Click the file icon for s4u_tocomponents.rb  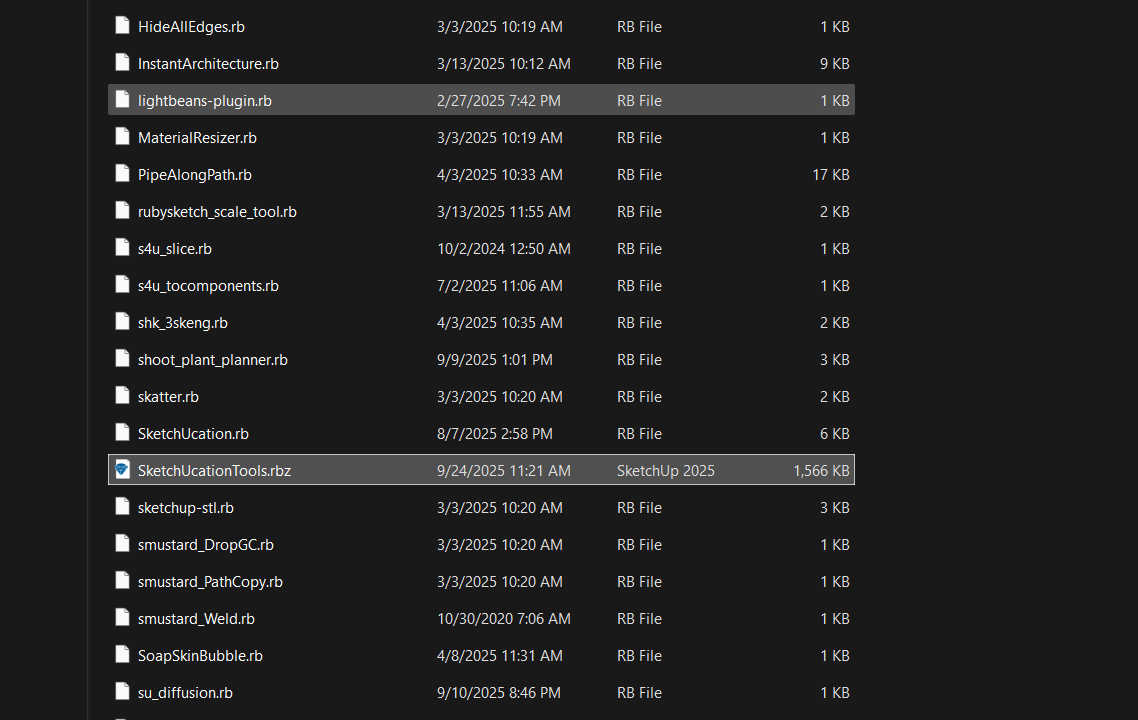point(122,285)
